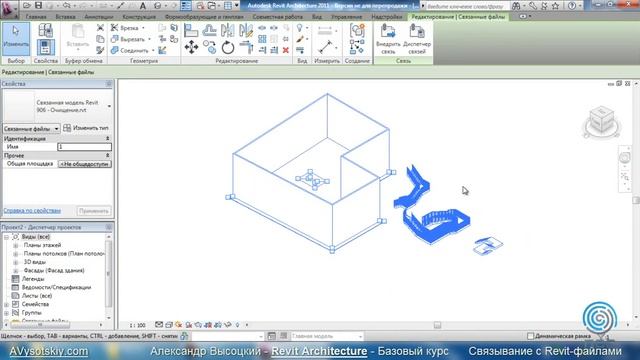
Task: Toggle Динамическая рамка checkbox
Action: (x=531, y=336)
